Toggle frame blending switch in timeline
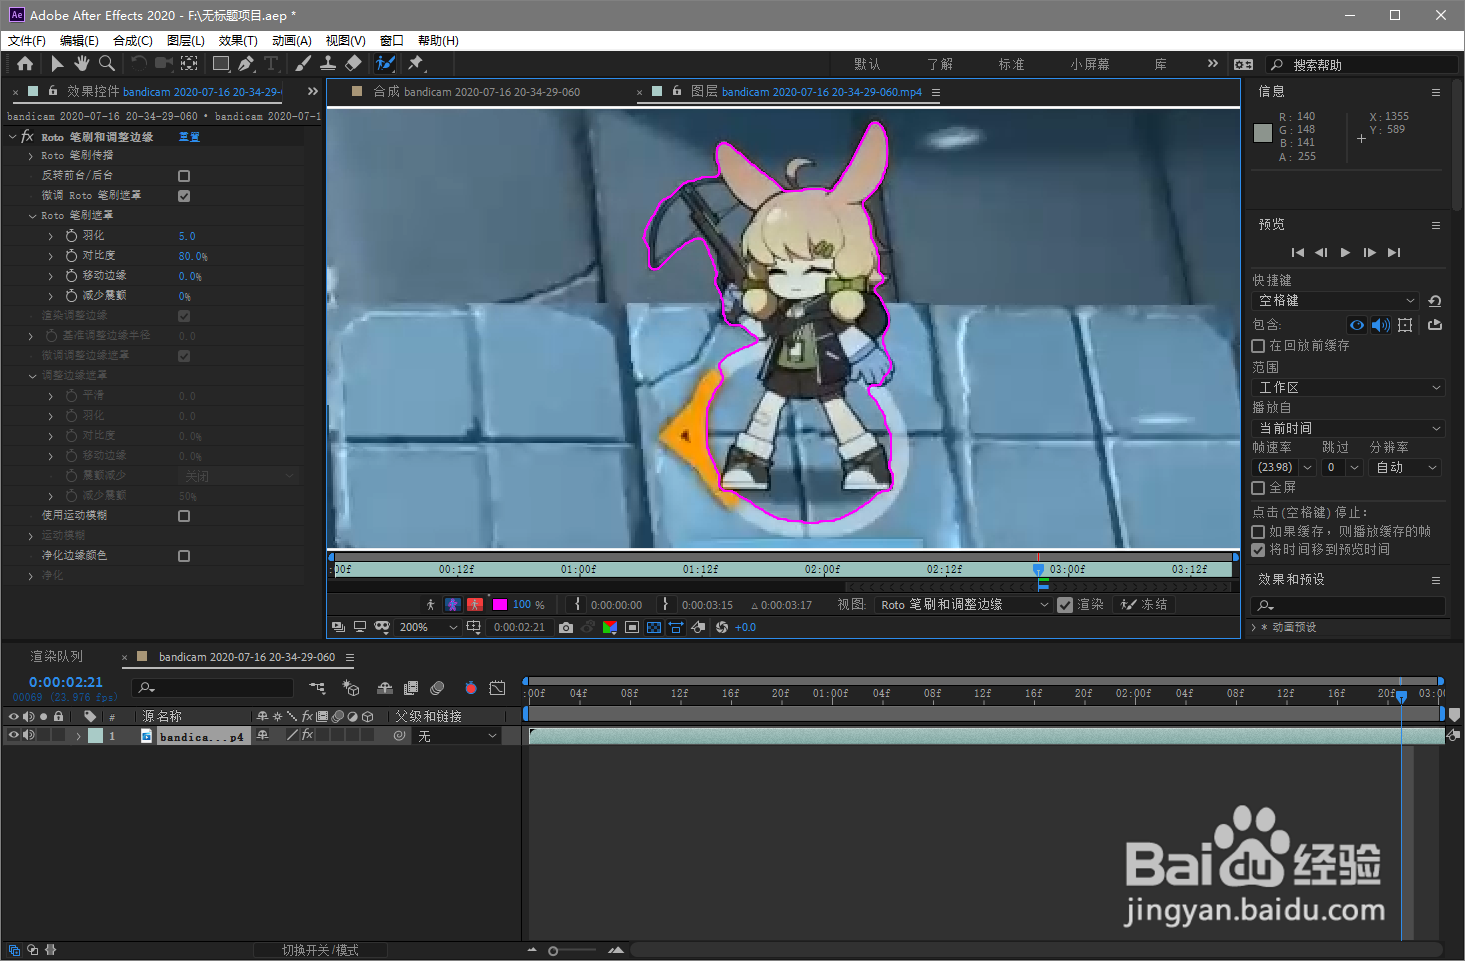Image resolution: width=1465 pixels, height=961 pixels. 411,687
